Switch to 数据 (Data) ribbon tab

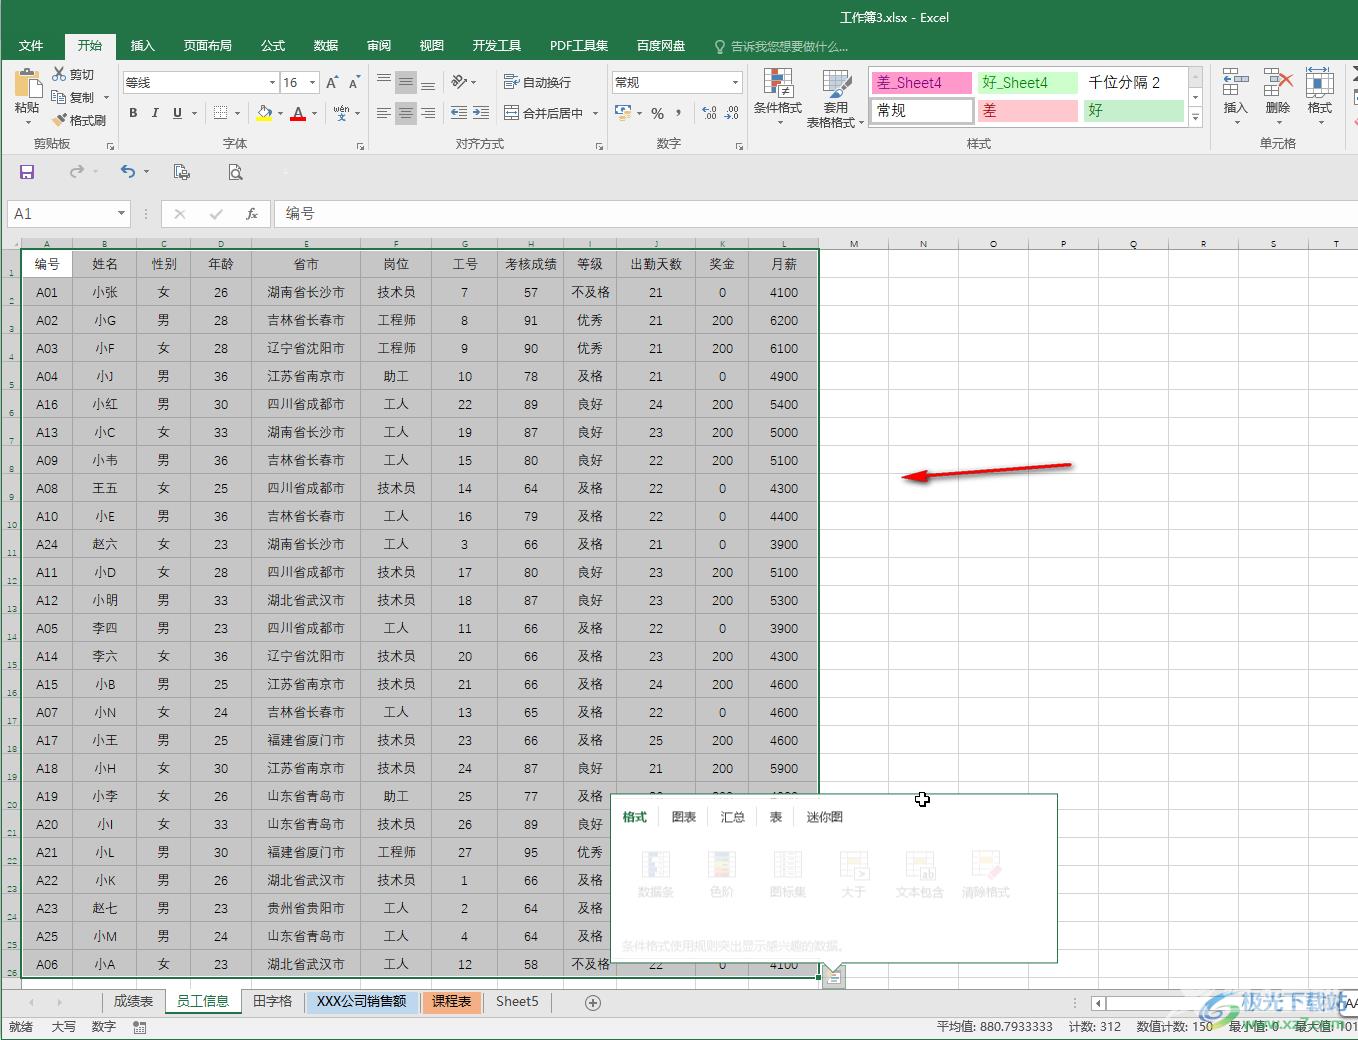click(x=326, y=46)
